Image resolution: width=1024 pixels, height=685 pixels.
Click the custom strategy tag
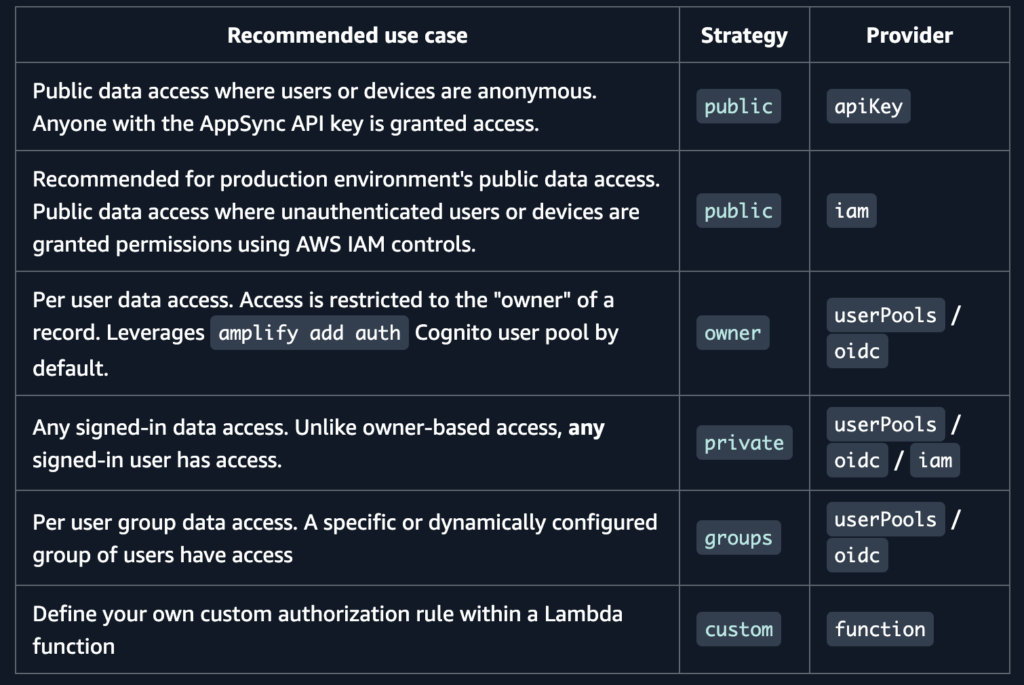[738, 629]
